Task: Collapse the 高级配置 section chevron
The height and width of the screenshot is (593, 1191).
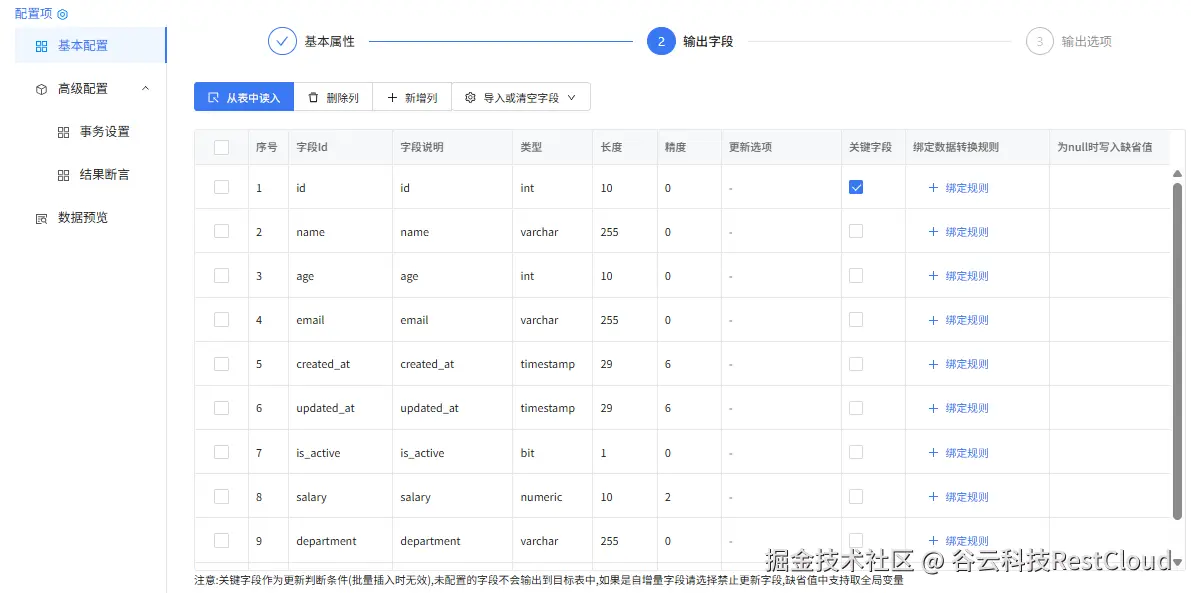Action: (146, 89)
